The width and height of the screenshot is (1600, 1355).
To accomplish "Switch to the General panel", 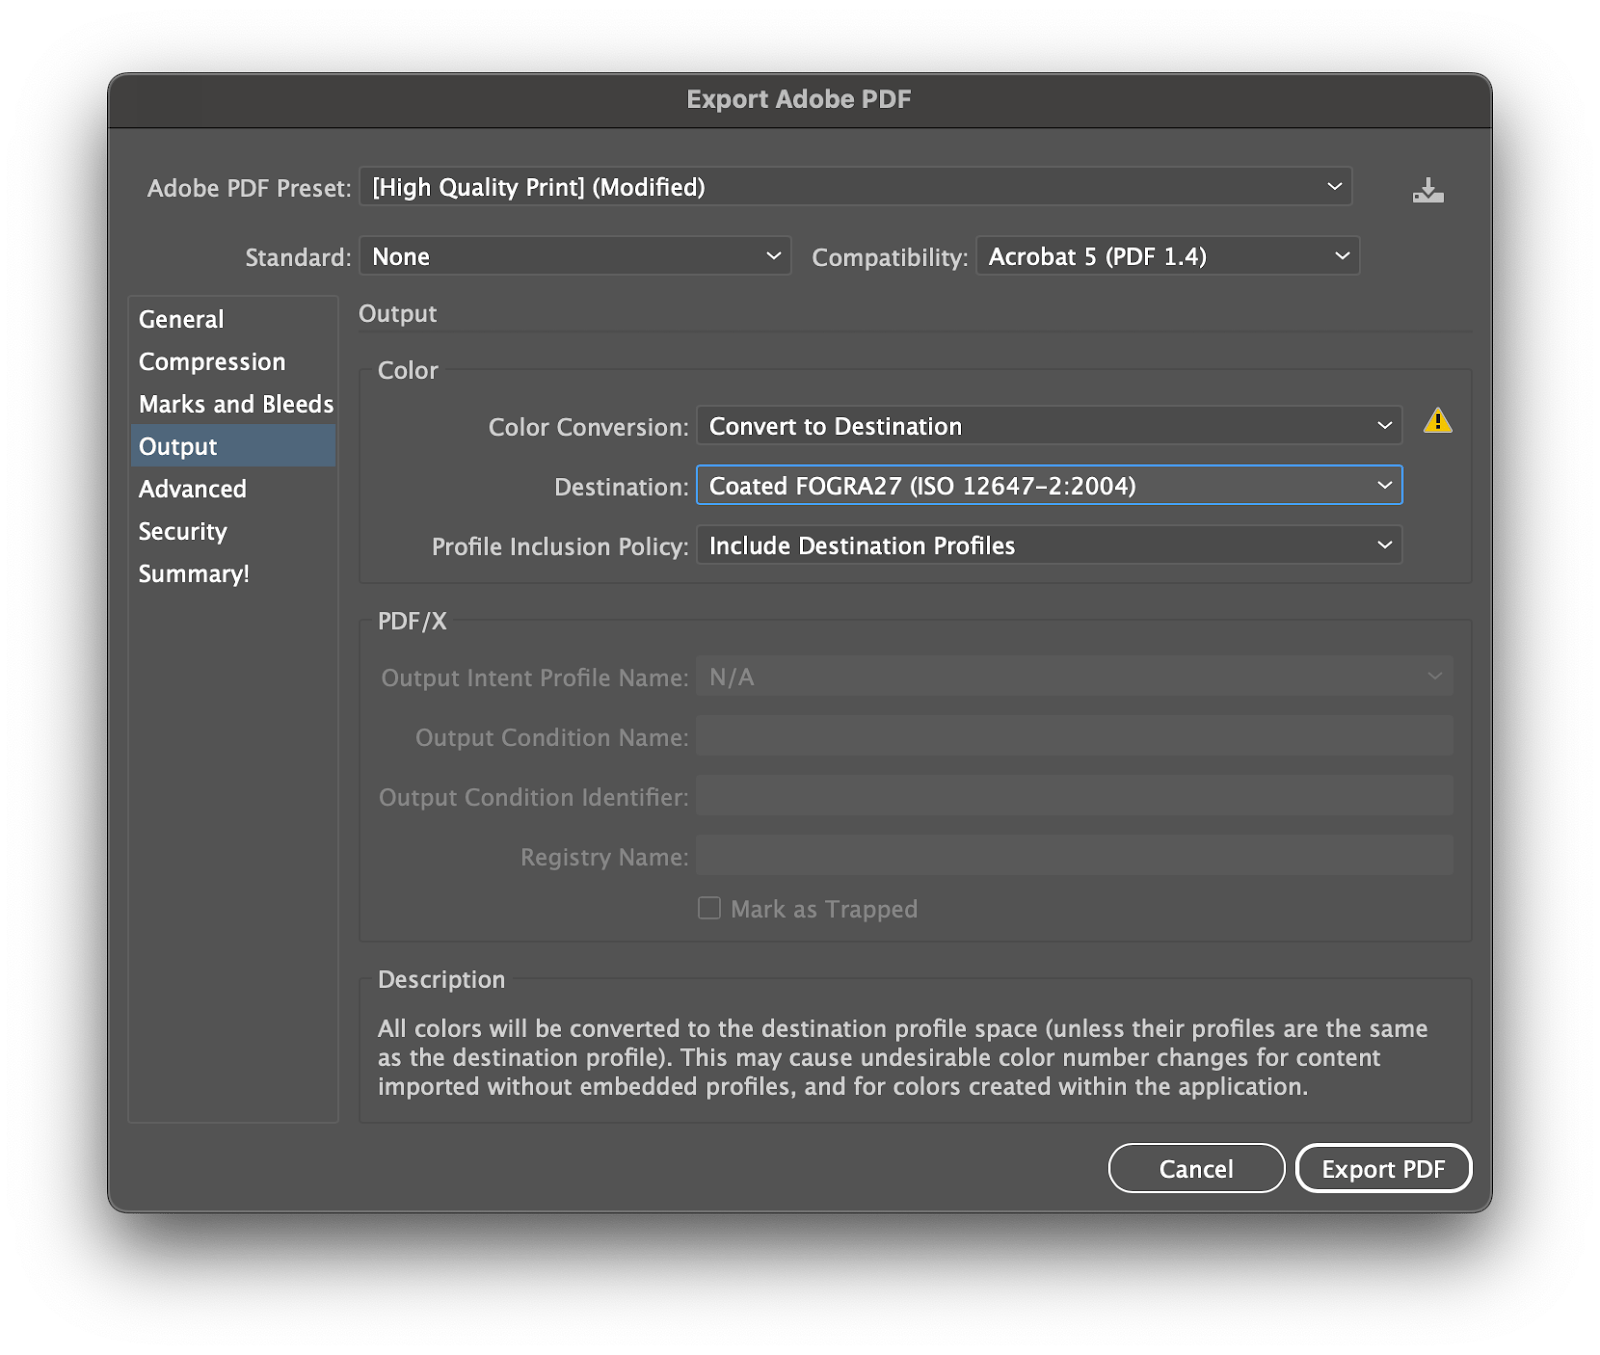I will [233, 319].
